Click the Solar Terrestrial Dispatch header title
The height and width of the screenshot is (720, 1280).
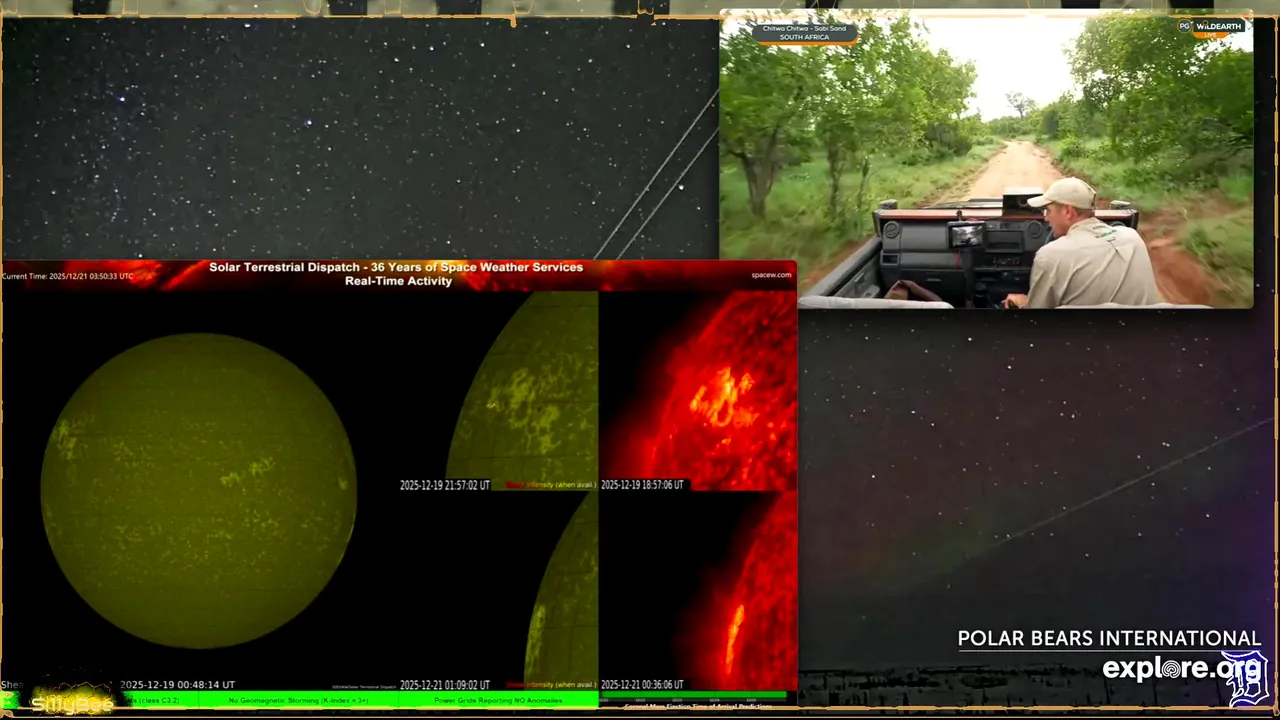coord(396,267)
